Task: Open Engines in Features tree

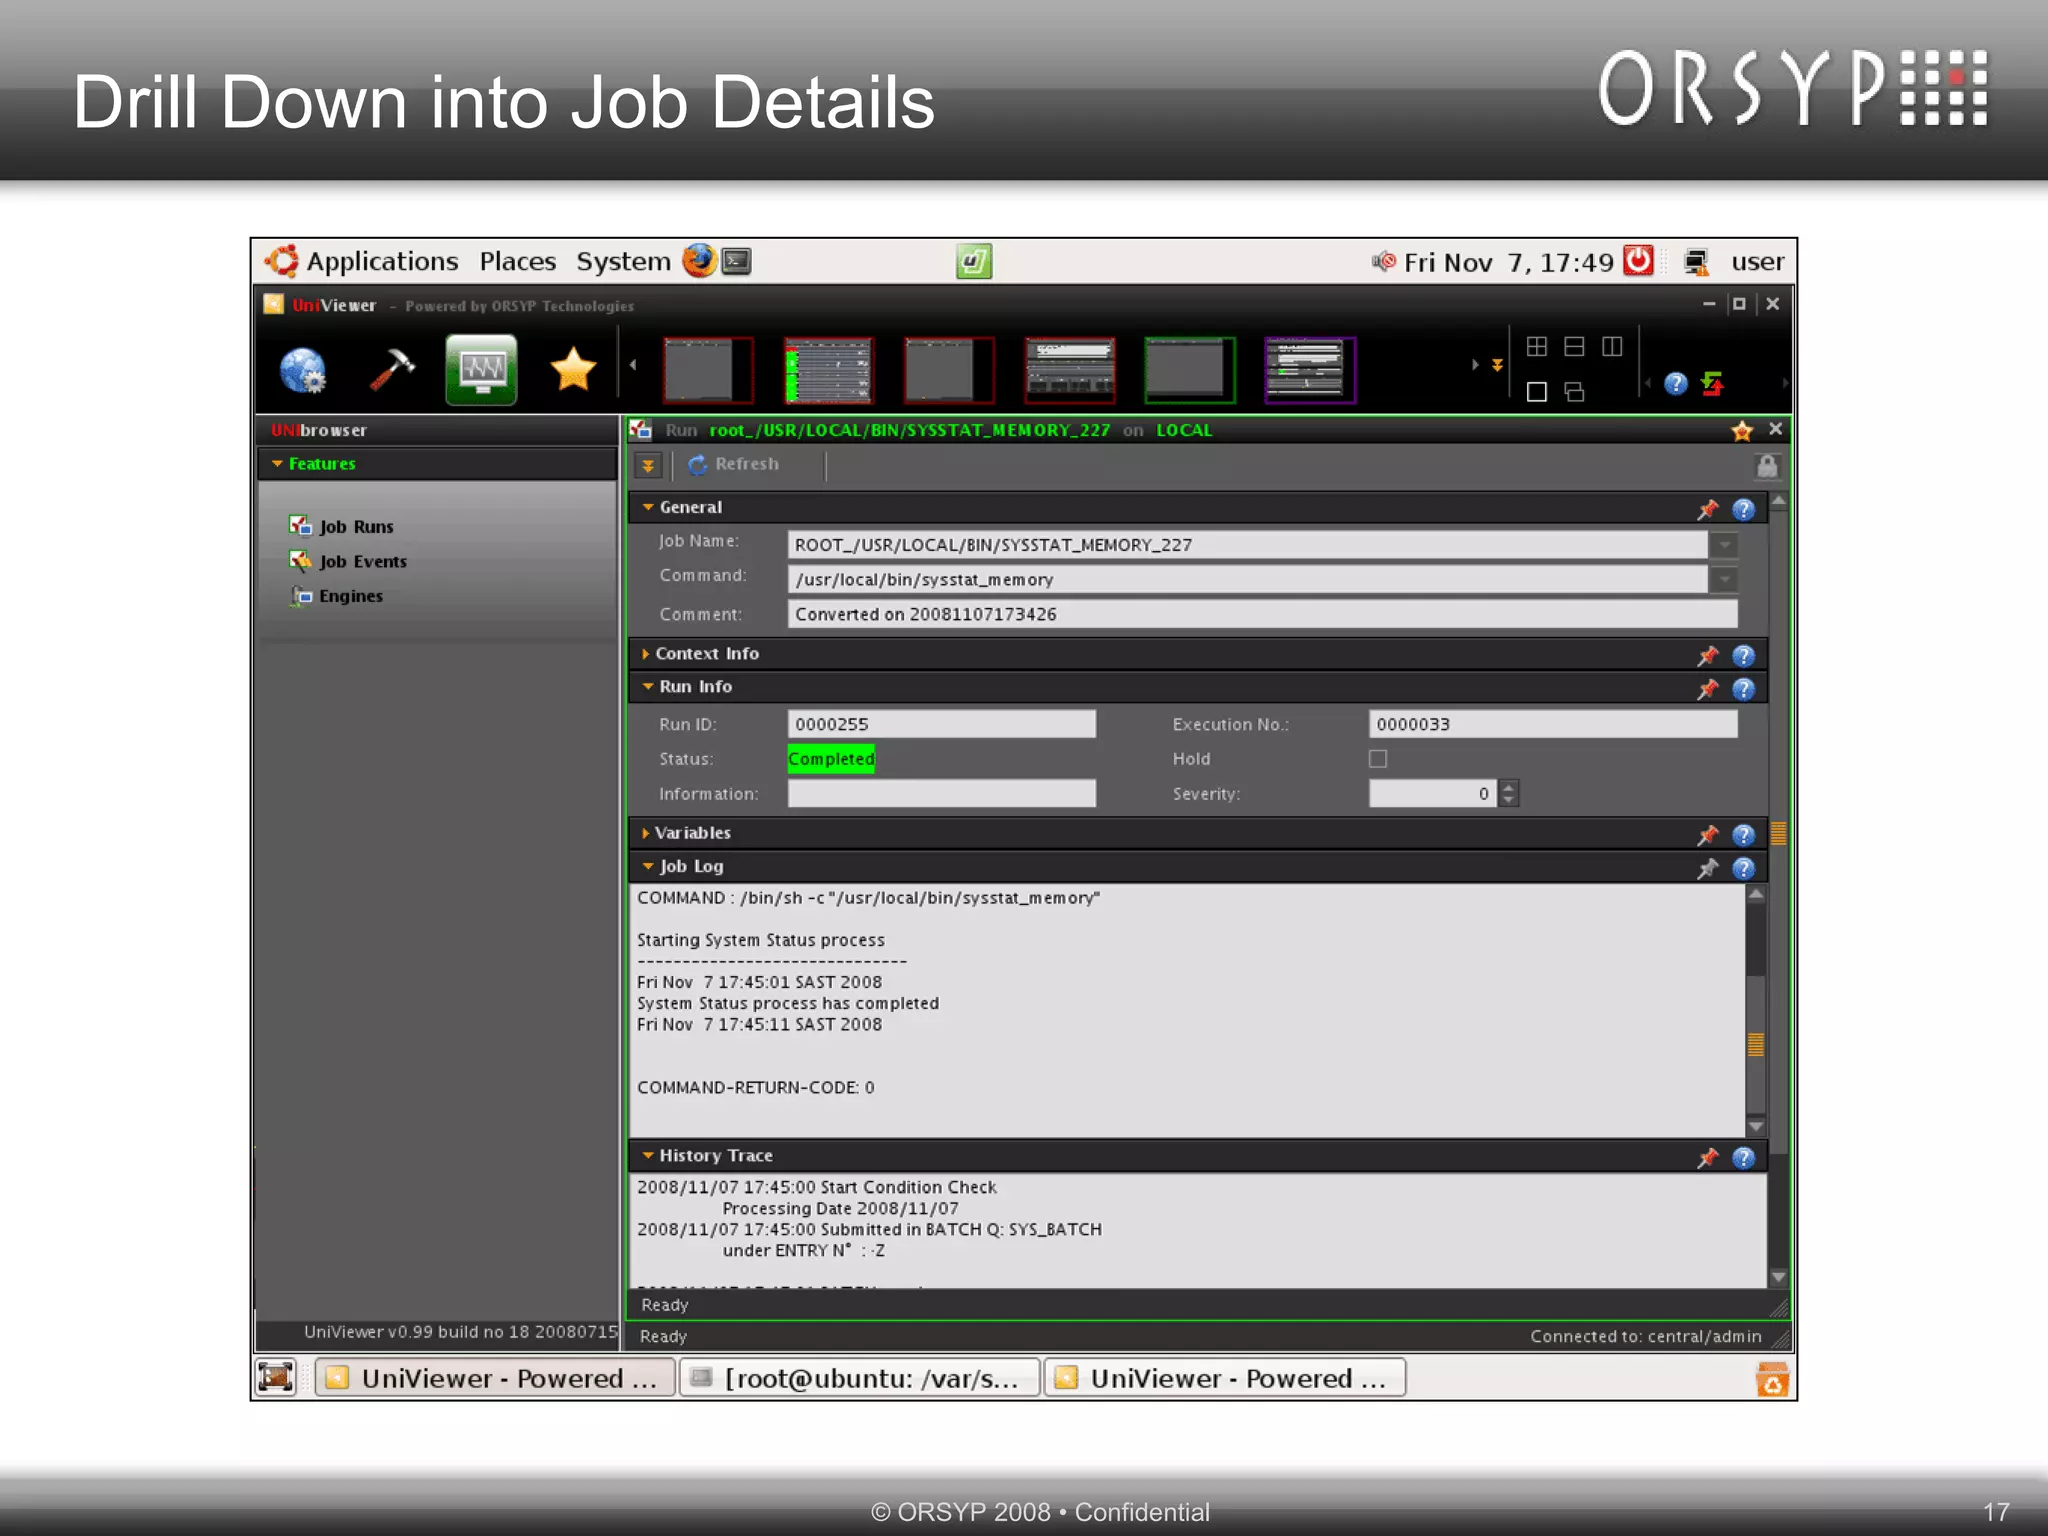Action: 336,595
